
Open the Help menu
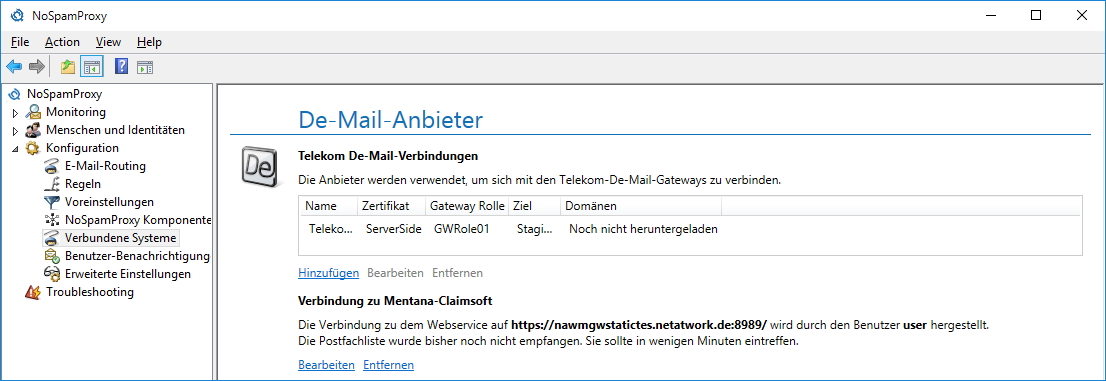149,42
